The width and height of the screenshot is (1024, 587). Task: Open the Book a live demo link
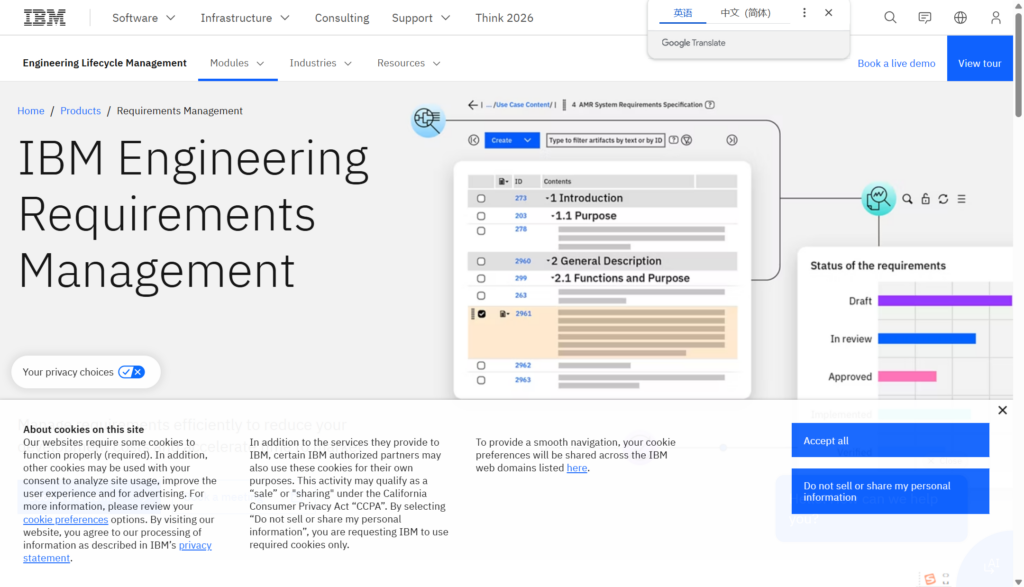click(x=896, y=63)
